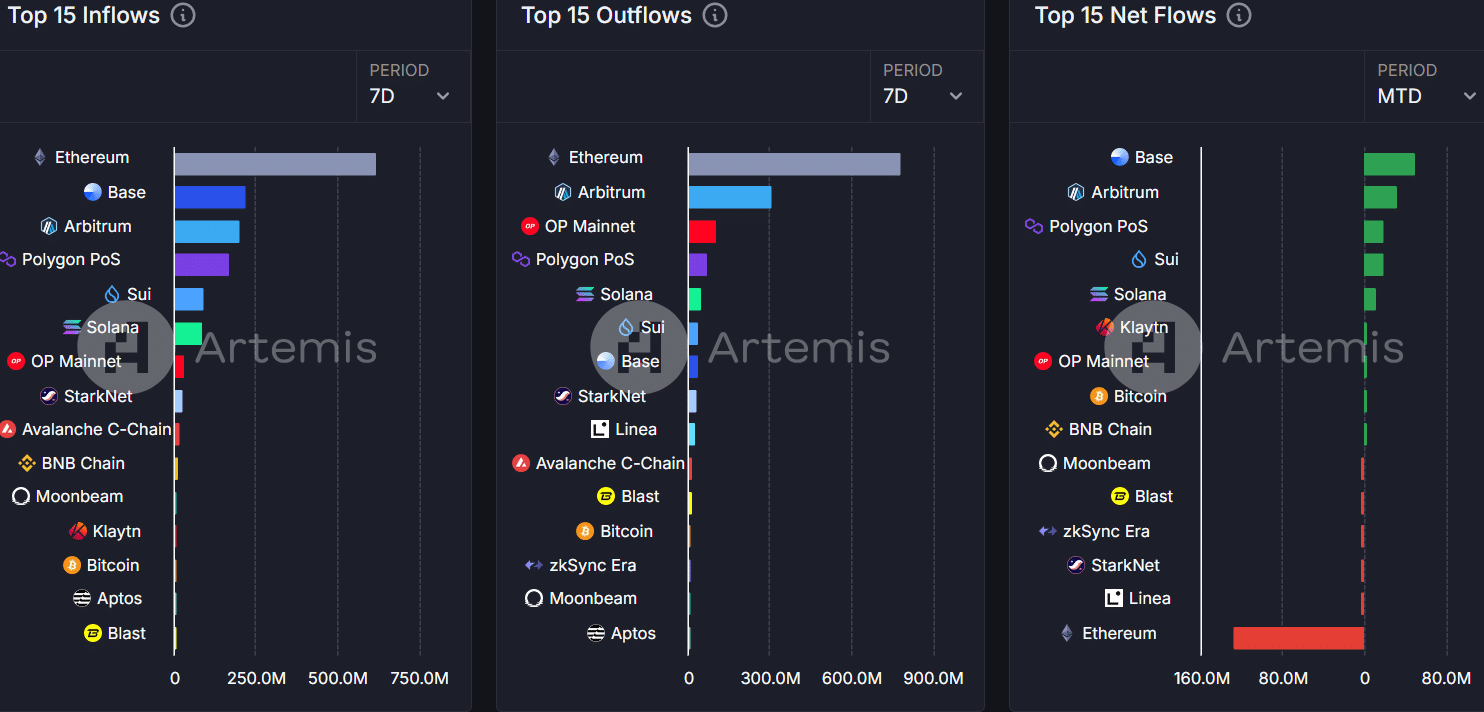Select the blue Arbitrum bar in Outflows chart
This screenshot has height=712, width=1484.
point(729,197)
